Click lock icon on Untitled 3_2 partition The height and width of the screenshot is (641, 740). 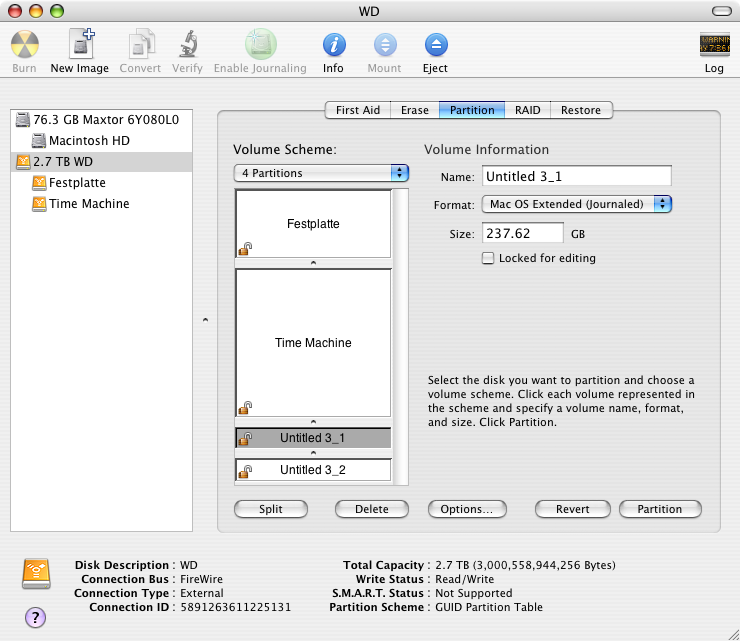tap(245, 470)
